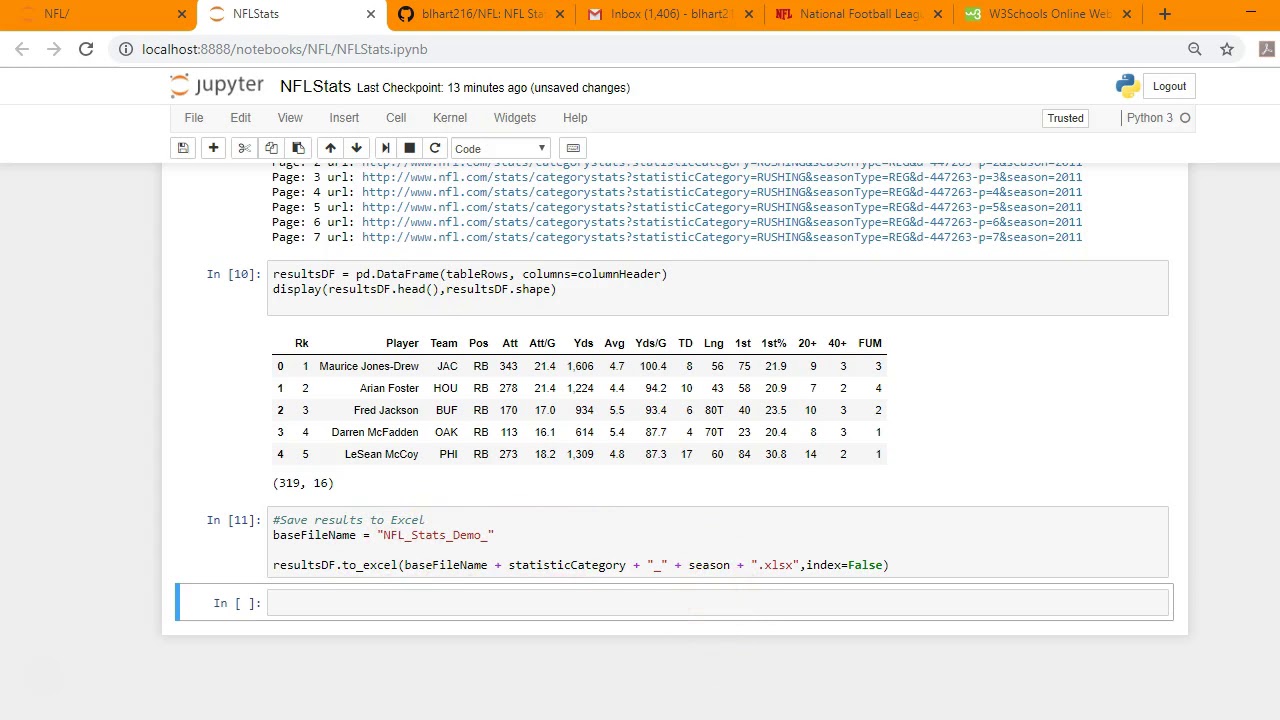This screenshot has width=1280, height=720.
Task: Click the LeSean McCoy player cell
Action: tap(381, 454)
